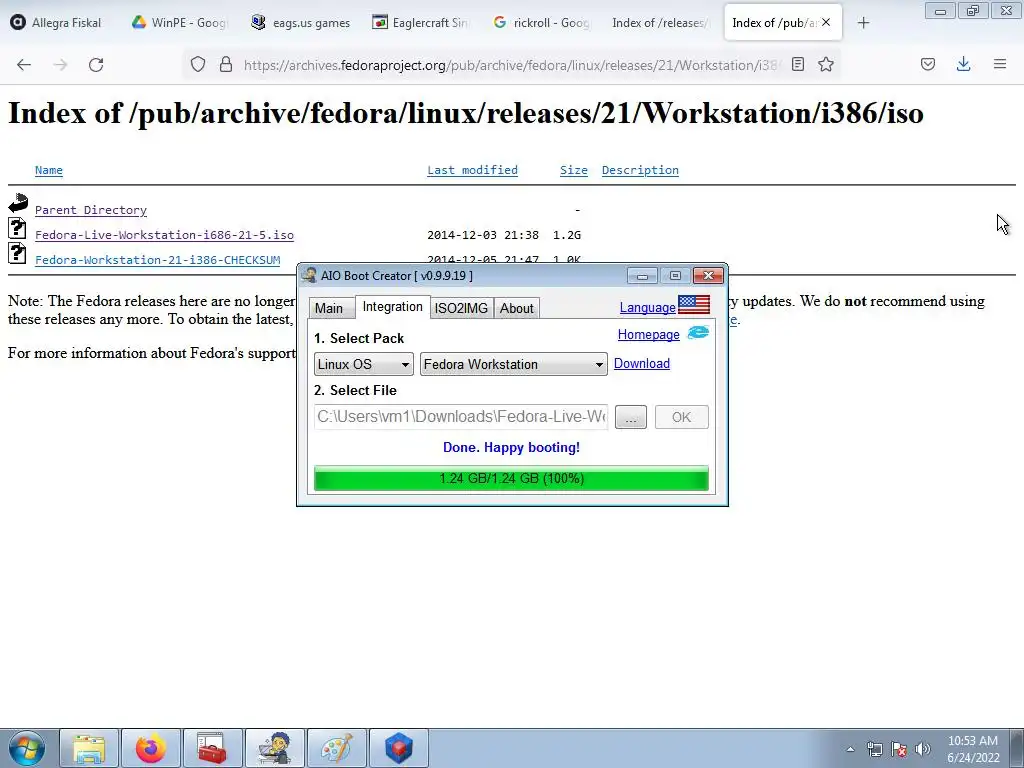Switch to the rickroll Google tab

(541, 23)
